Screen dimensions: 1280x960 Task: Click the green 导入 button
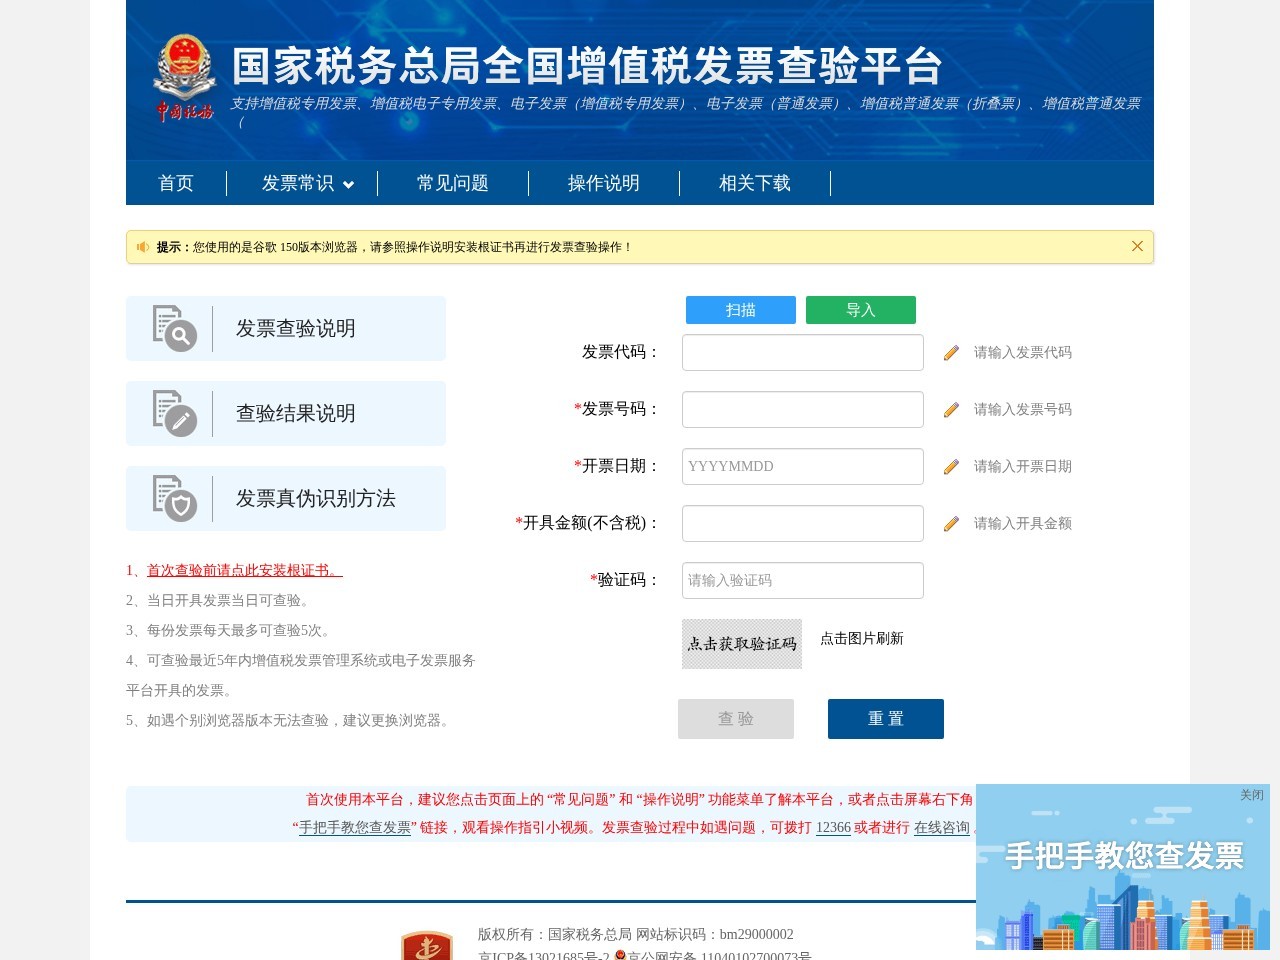[x=861, y=310]
